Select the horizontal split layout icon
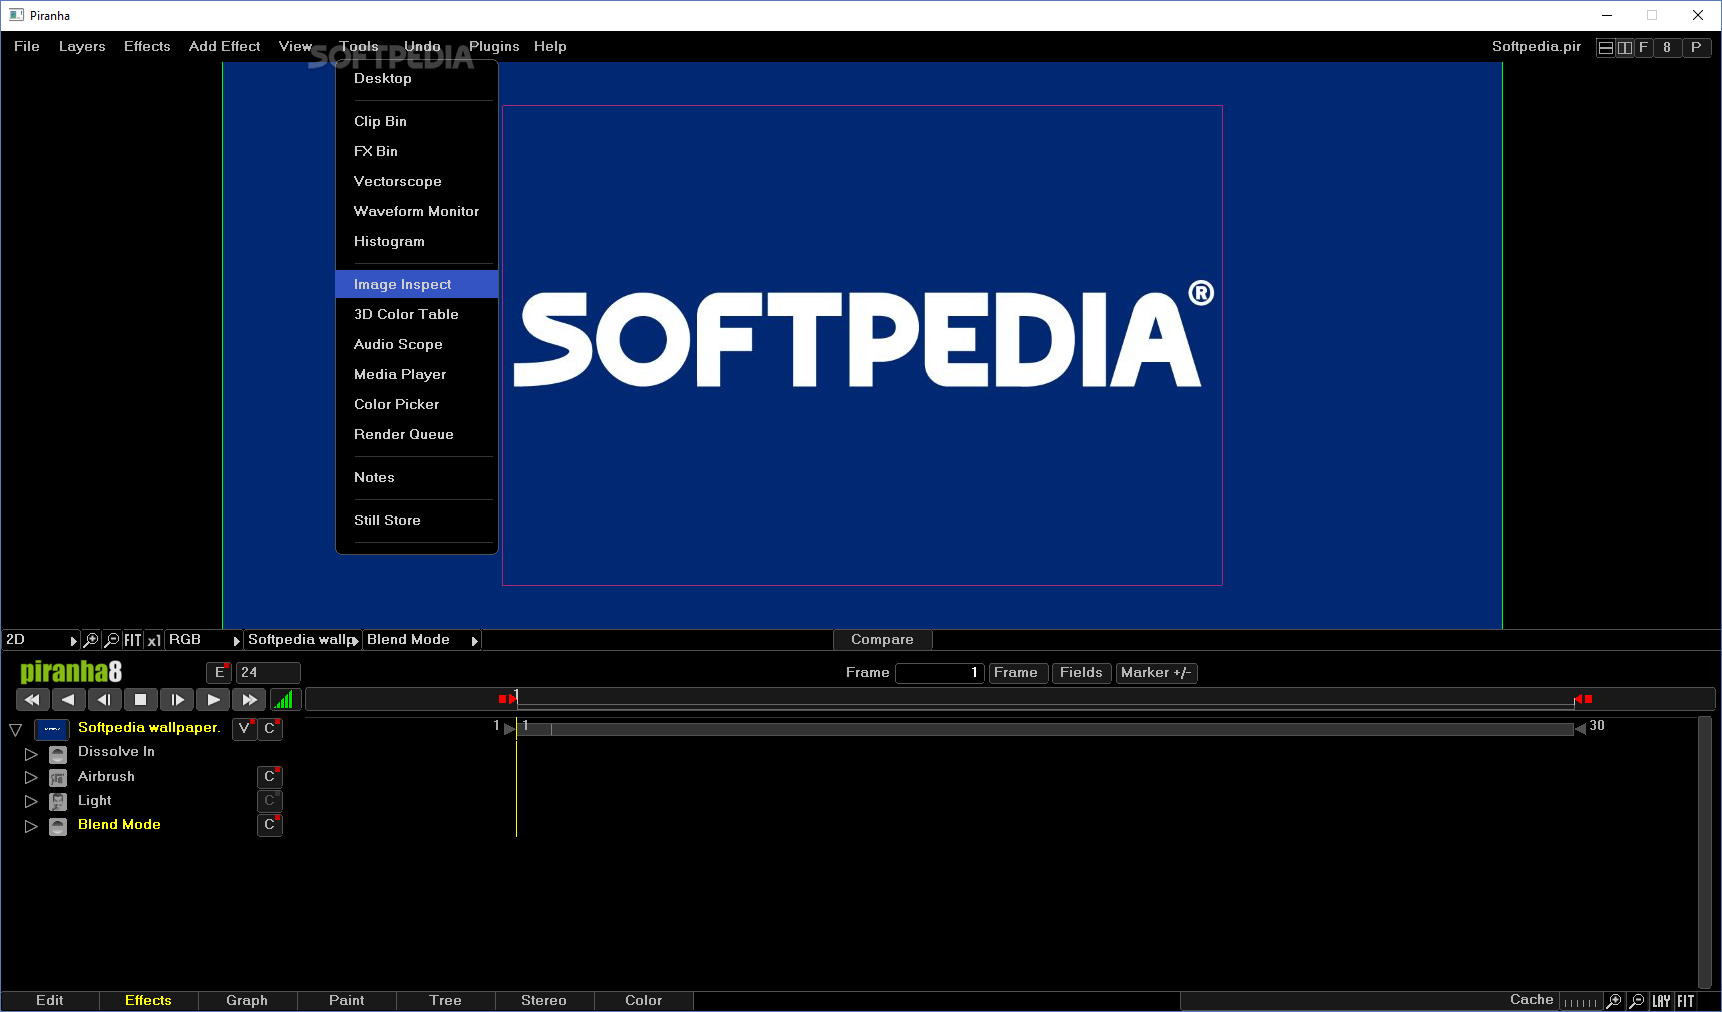1722x1012 pixels. coord(1605,47)
